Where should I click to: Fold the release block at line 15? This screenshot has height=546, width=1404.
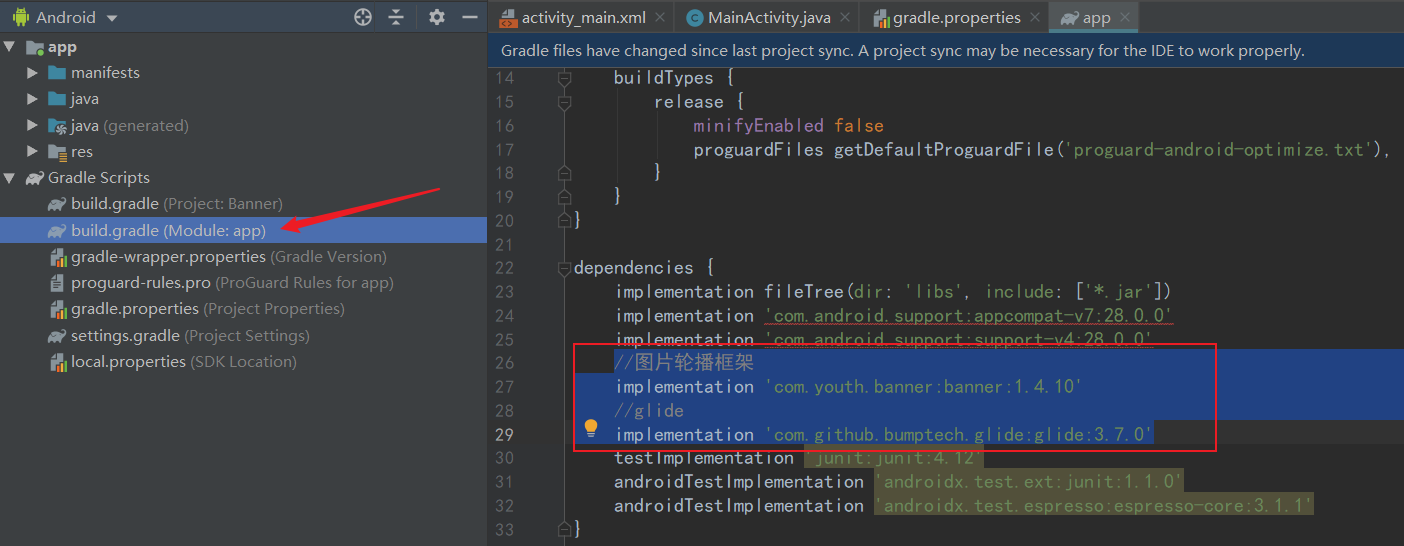(x=564, y=102)
